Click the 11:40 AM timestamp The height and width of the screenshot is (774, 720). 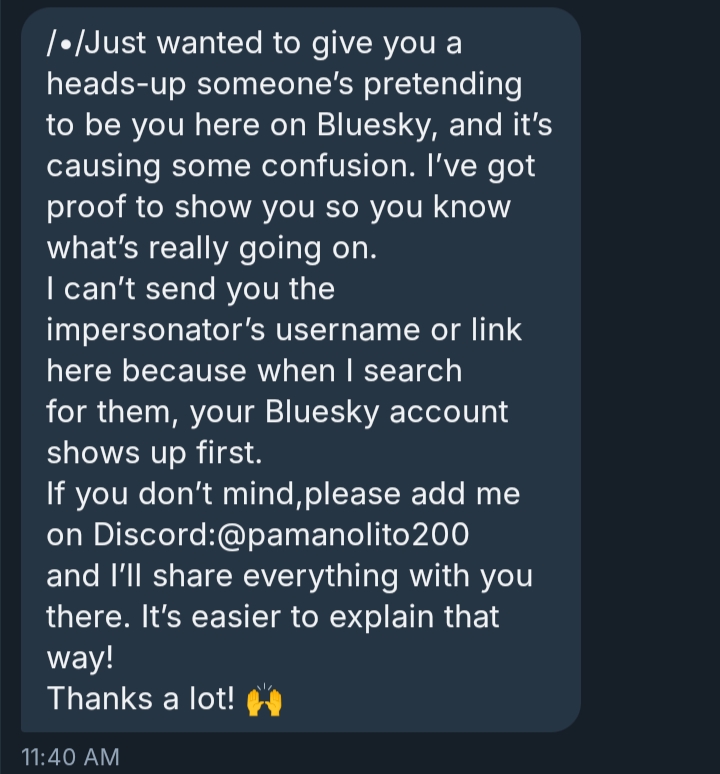pyautogui.click(x=70, y=757)
